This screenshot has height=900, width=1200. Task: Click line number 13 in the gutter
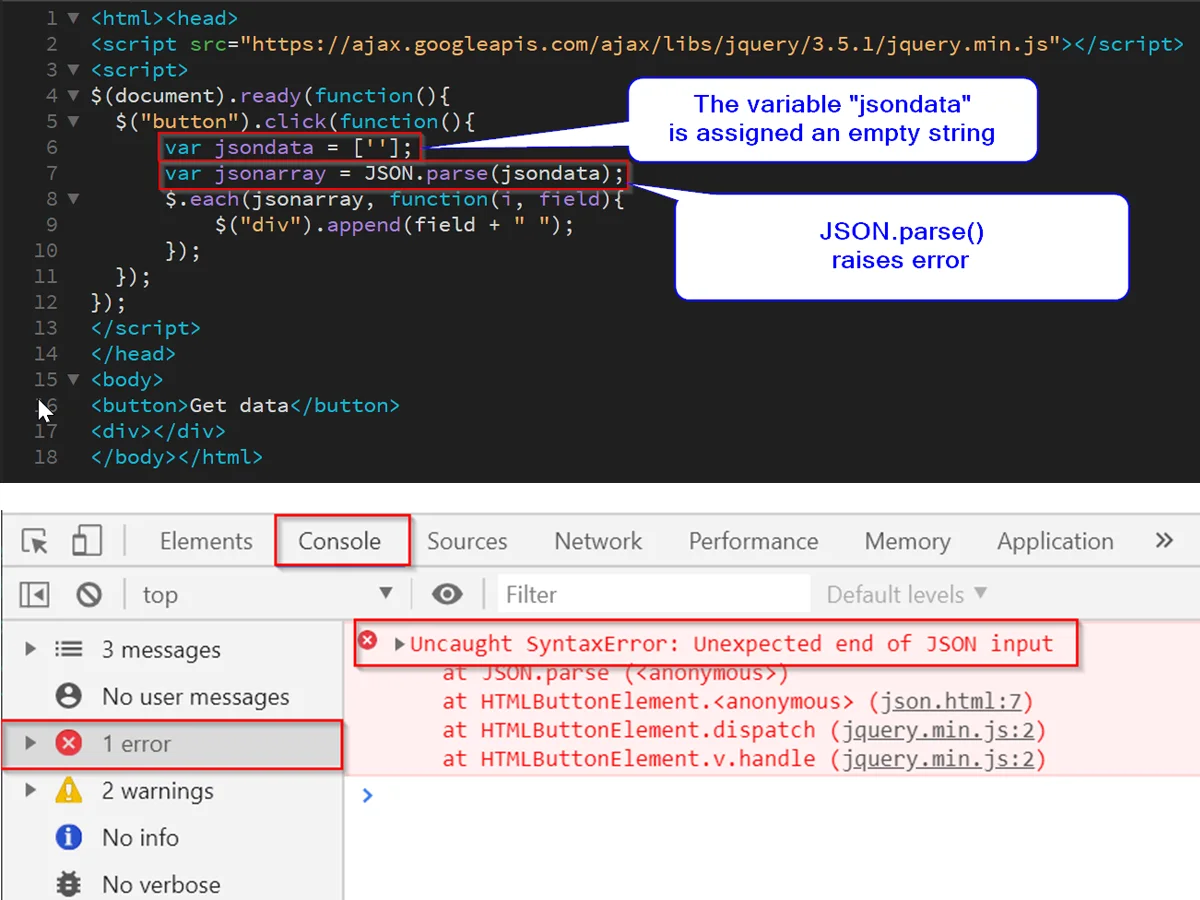[46, 328]
